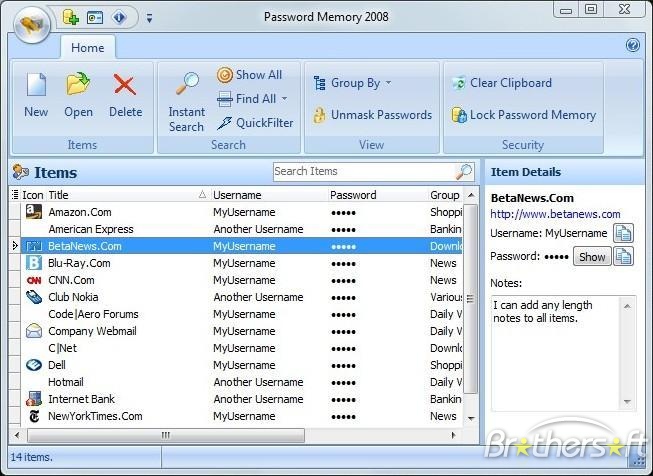Click Clear Clipboard
Viewport: 653px width, 476px height.
click(x=502, y=83)
